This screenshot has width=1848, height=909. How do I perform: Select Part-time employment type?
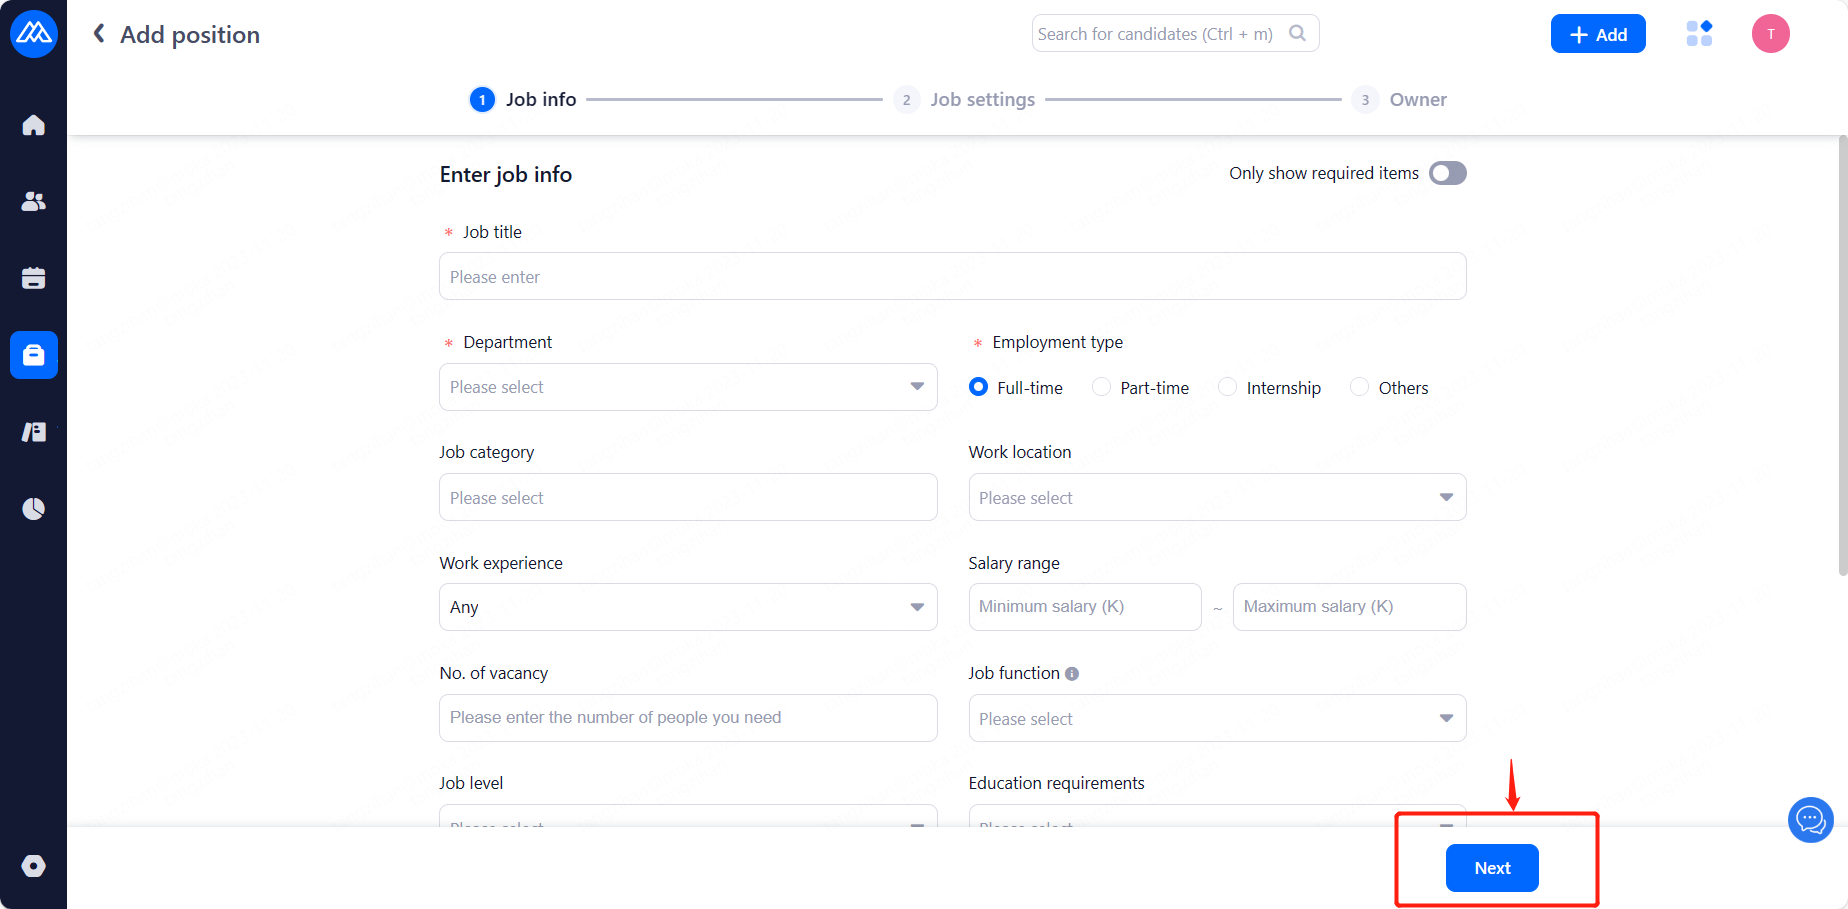(1102, 387)
